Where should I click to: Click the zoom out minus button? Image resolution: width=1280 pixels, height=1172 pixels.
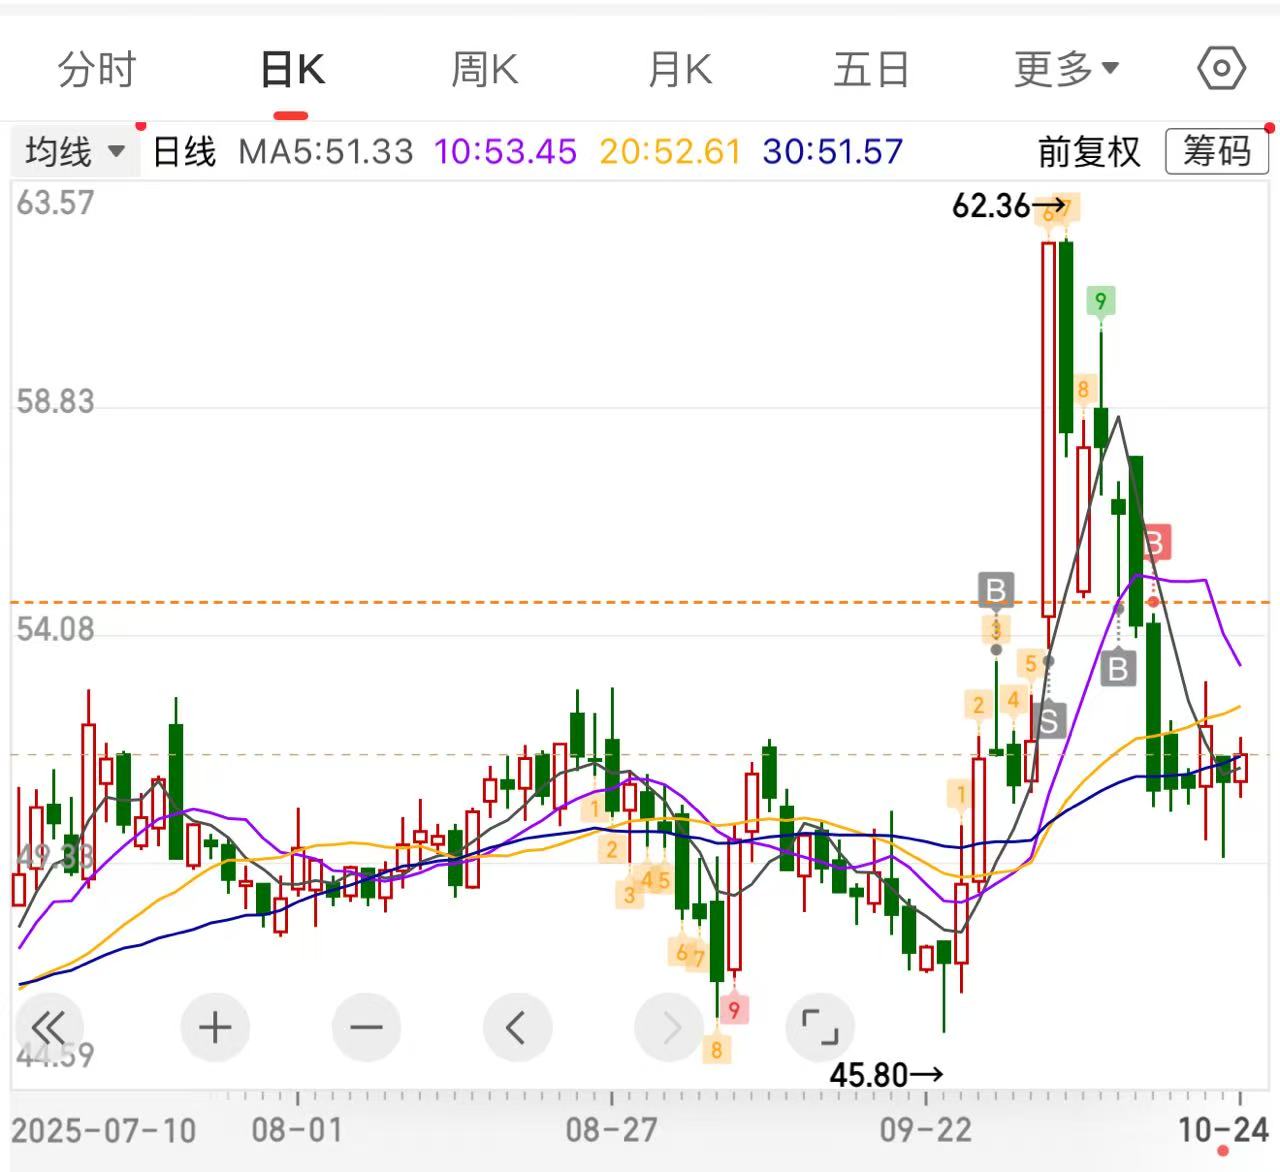366,1027
